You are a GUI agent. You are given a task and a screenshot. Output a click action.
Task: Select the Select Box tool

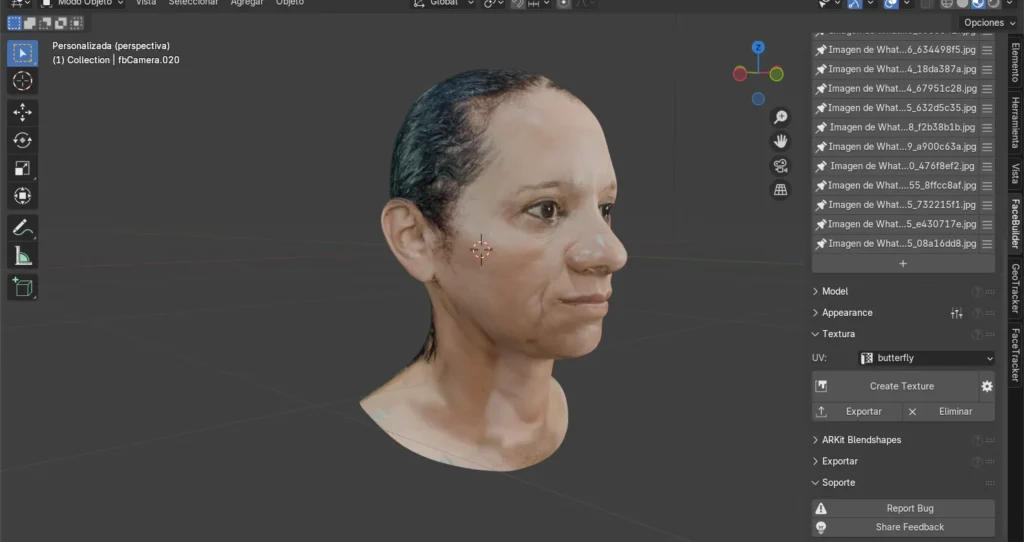22,53
